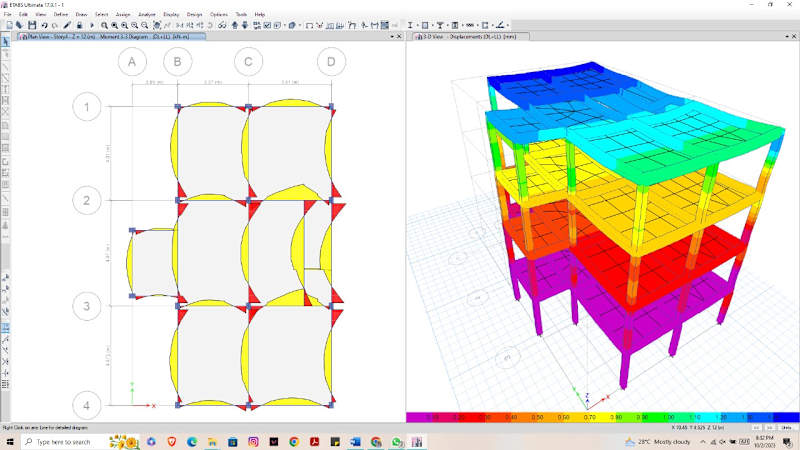
Task: Click the Set Elevation View icon
Action: click(200, 25)
